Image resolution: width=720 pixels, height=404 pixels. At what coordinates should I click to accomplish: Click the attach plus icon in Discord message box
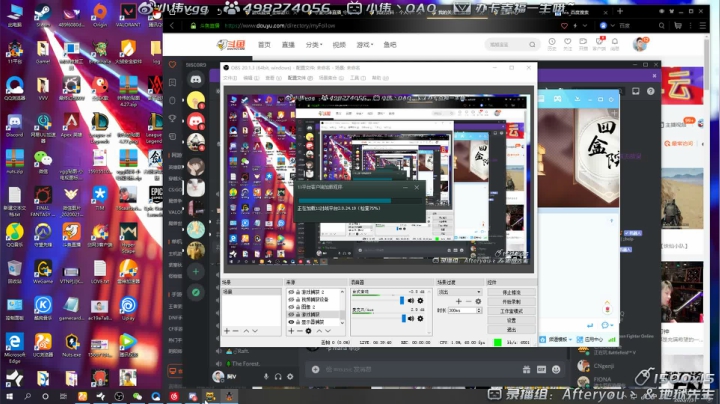(315, 369)
